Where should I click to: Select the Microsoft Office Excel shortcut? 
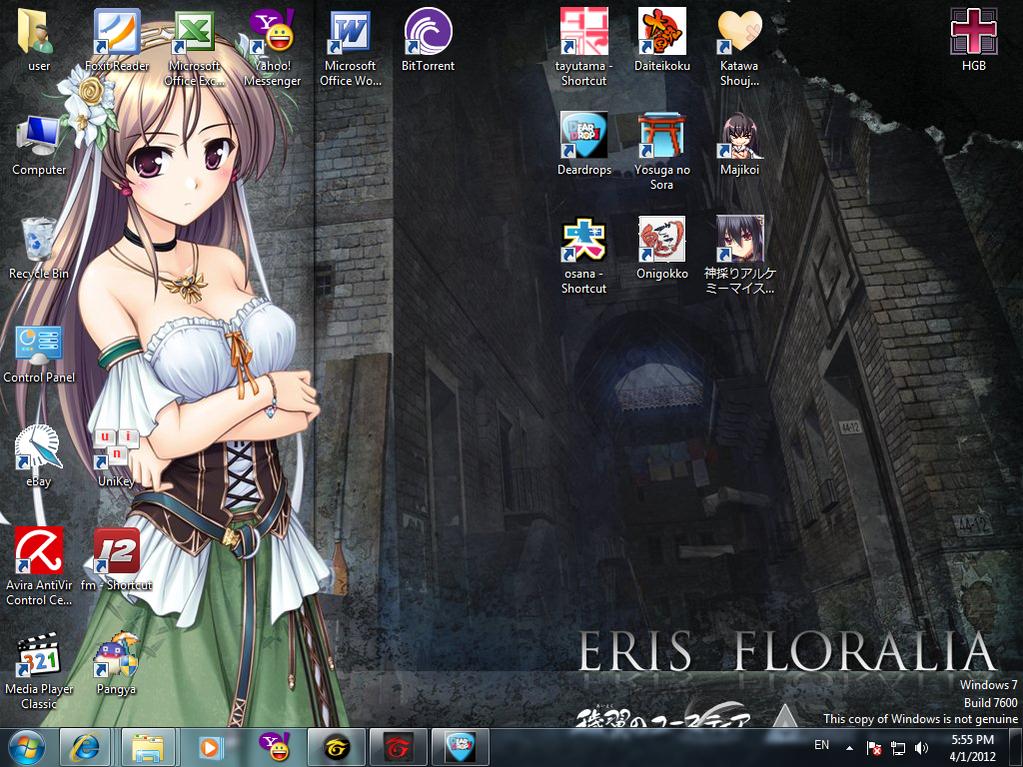coord(194,33)
